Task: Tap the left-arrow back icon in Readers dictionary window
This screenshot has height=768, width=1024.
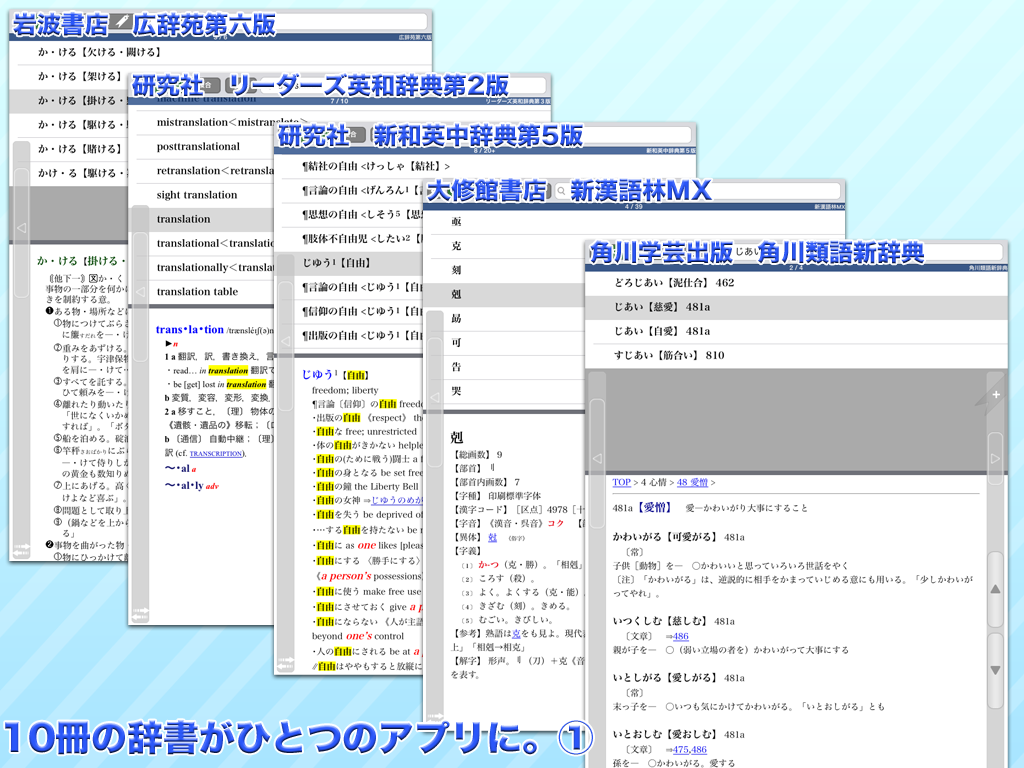Action: [x=140, y=292]
